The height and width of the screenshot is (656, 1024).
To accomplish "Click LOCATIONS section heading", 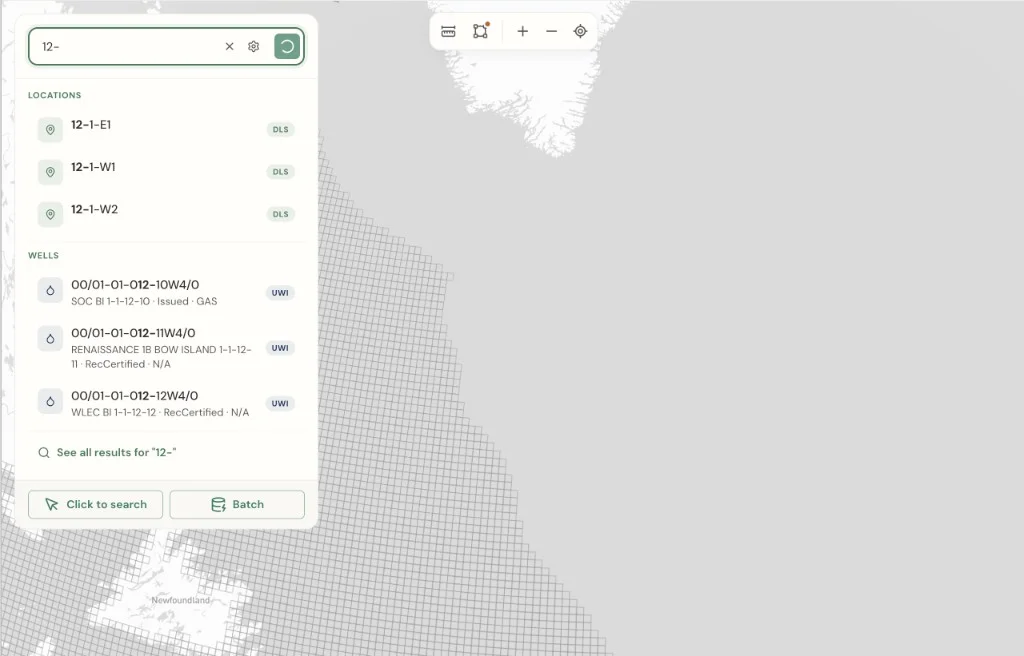I will (55, 95).
